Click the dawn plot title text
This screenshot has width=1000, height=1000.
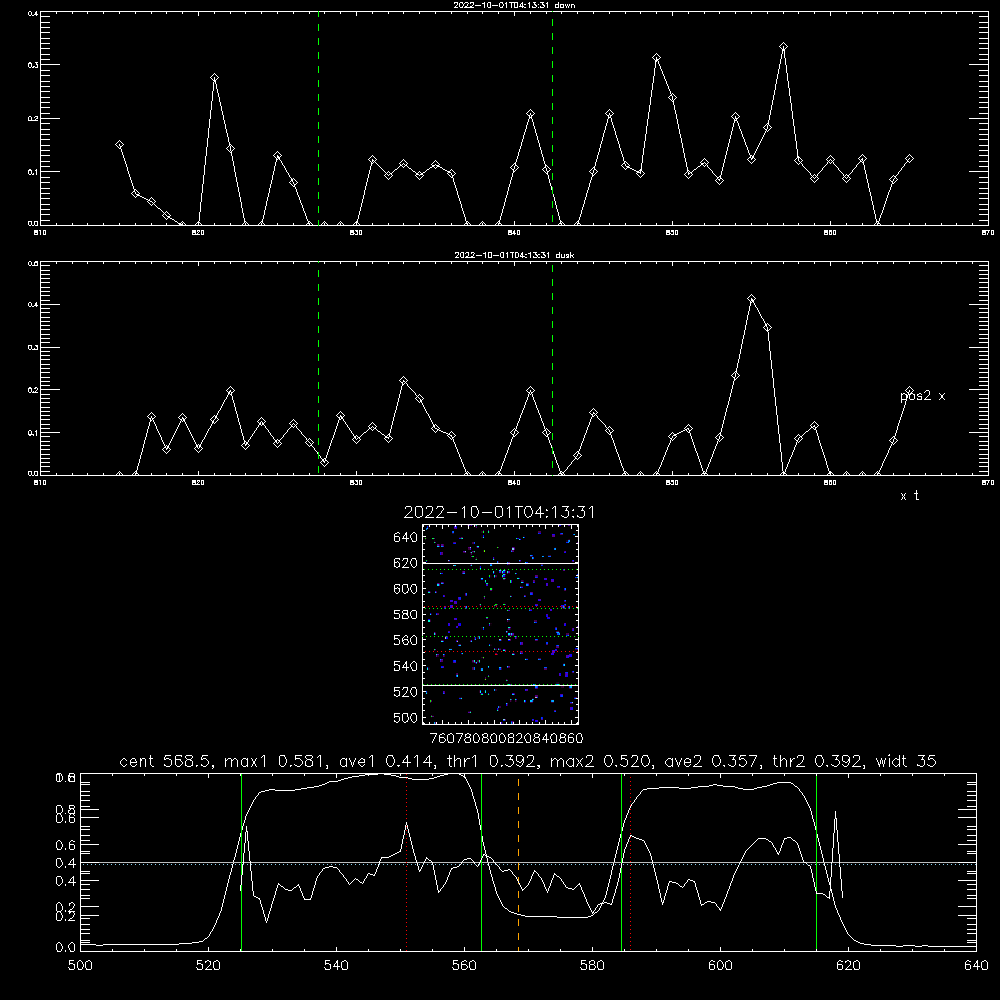[x=514, y=5]
